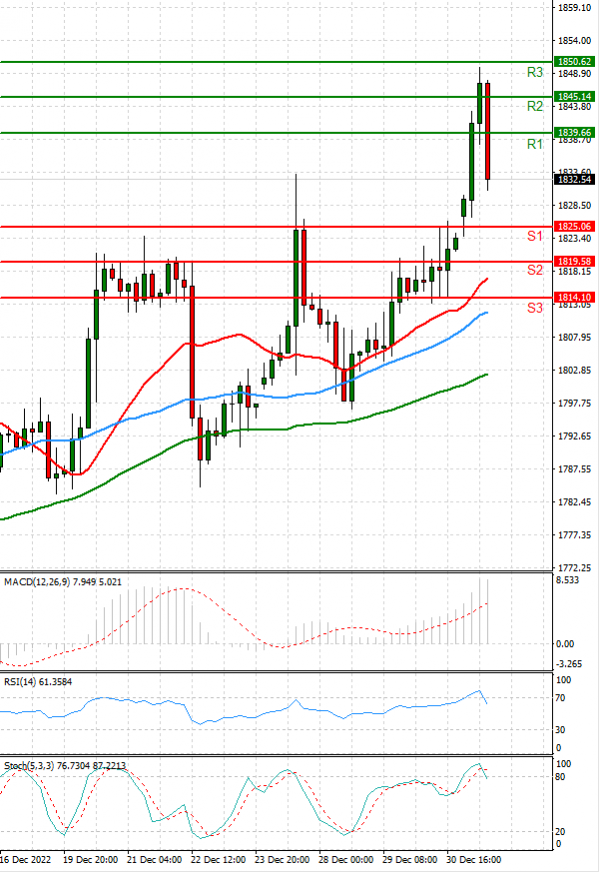
Task: Click the 28 Dec 00:00 time axis label
Action: coord(346,859)
